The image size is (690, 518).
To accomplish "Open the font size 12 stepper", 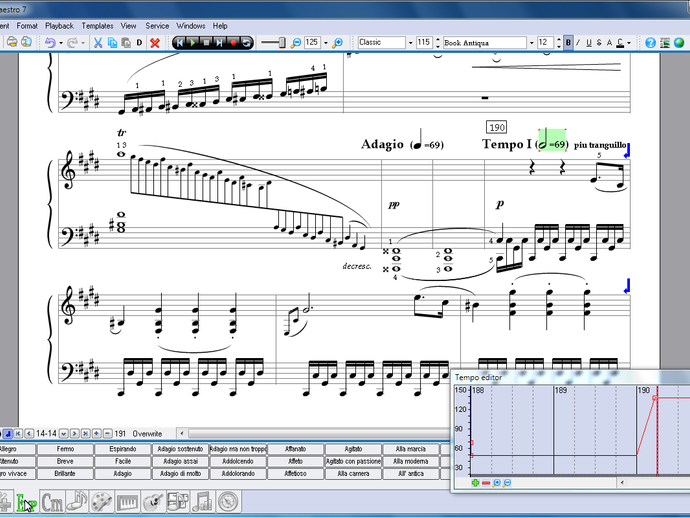I will click(x=559, y=43).
